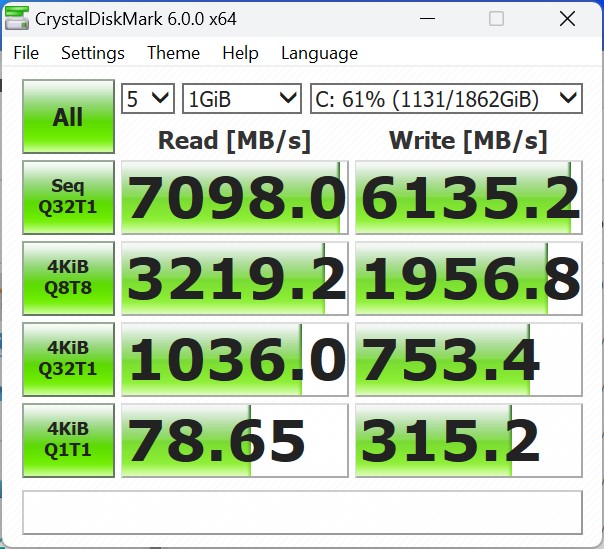604x549 pixels.
Task: Start the Seq Q32T1 test
Action: click(69, 197)
